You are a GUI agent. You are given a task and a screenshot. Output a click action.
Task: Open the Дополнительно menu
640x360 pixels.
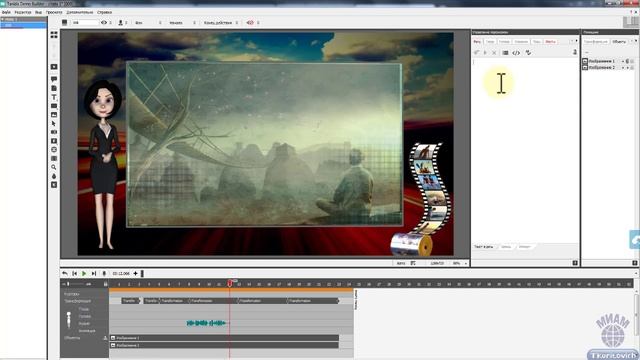[80, 12]
